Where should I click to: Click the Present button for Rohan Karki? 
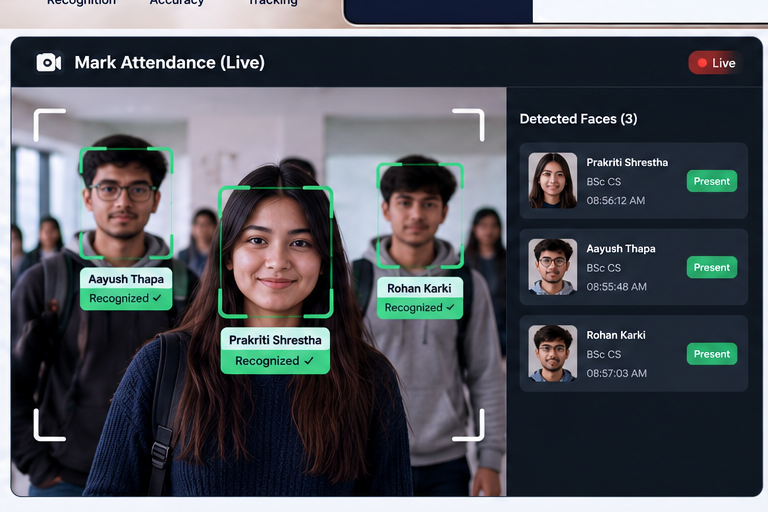712,354
